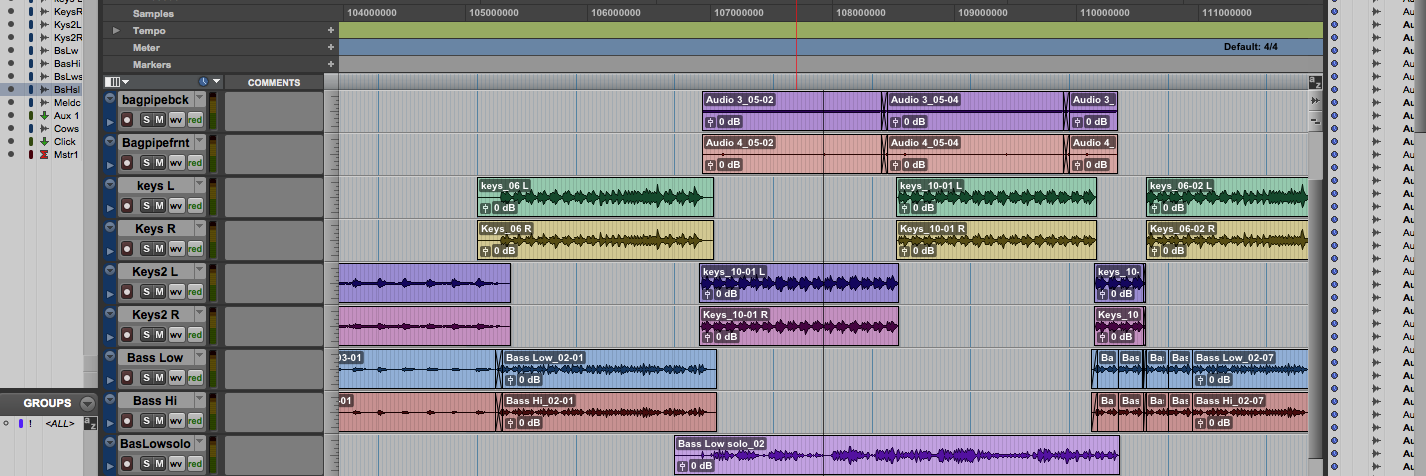Record-arm the Bass Low track

(x=127, y=378)
